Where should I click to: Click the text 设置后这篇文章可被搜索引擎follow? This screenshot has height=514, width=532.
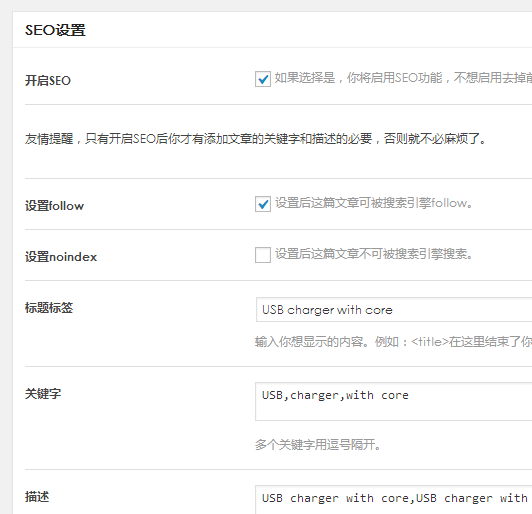point(373,203)
